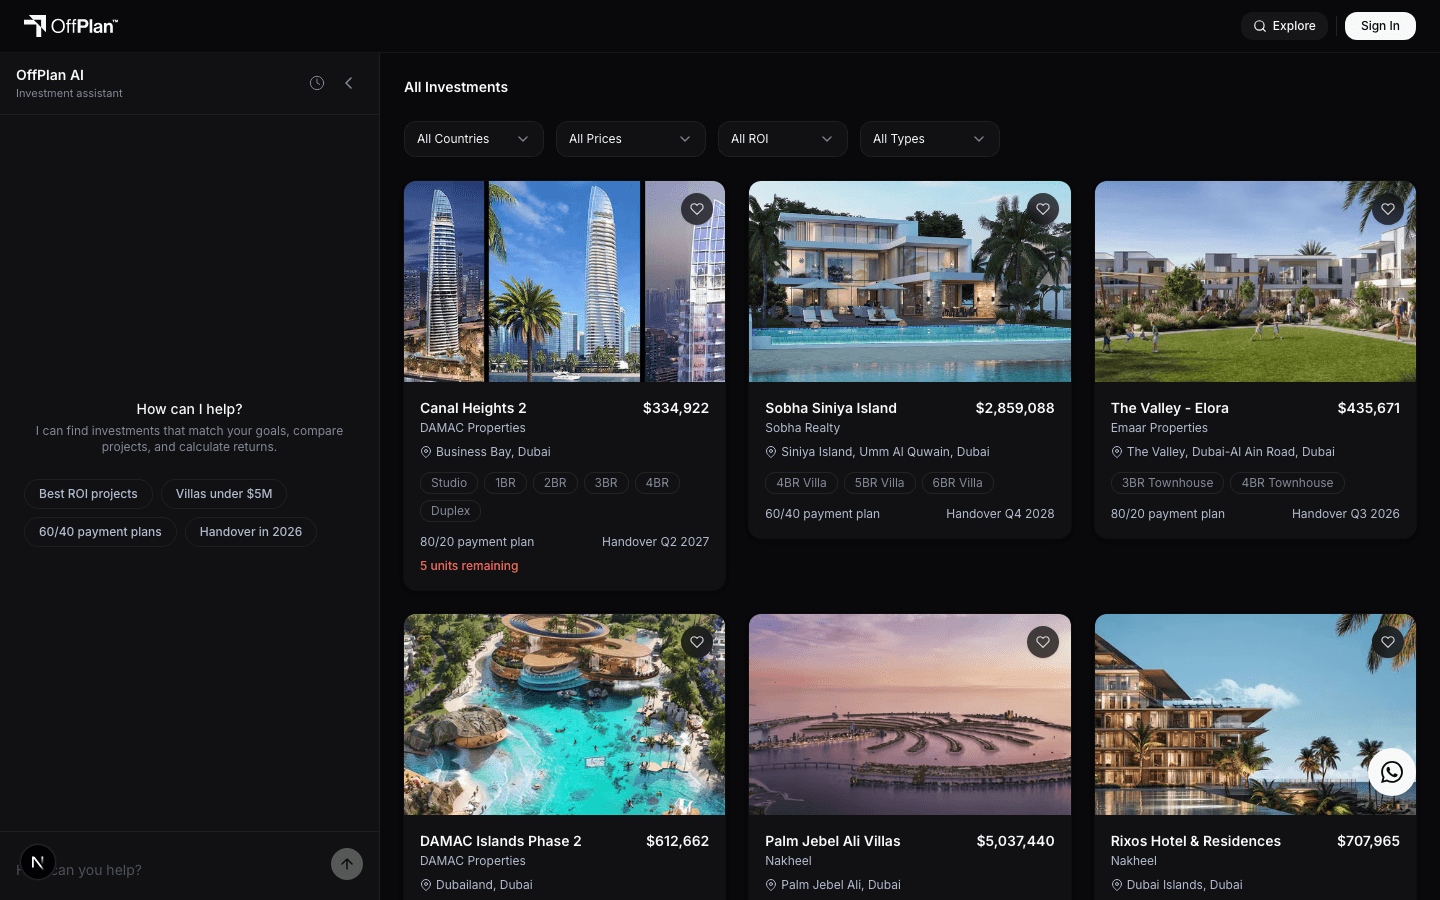The width and height of the screenshot is (1440, 900).
Task: Favorite DAMAC Islands Phase 2 heart icon
Action: click(697, 642)
